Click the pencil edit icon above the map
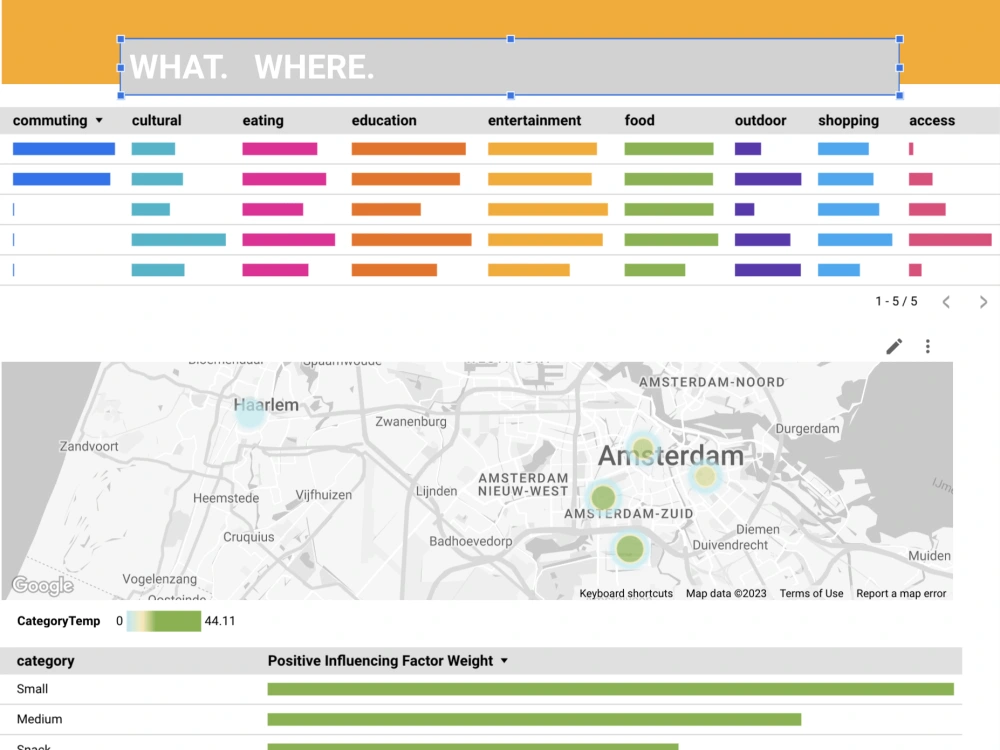This screenshot has height=750, width=1000. pyautogui.click(x=894, y=346)
